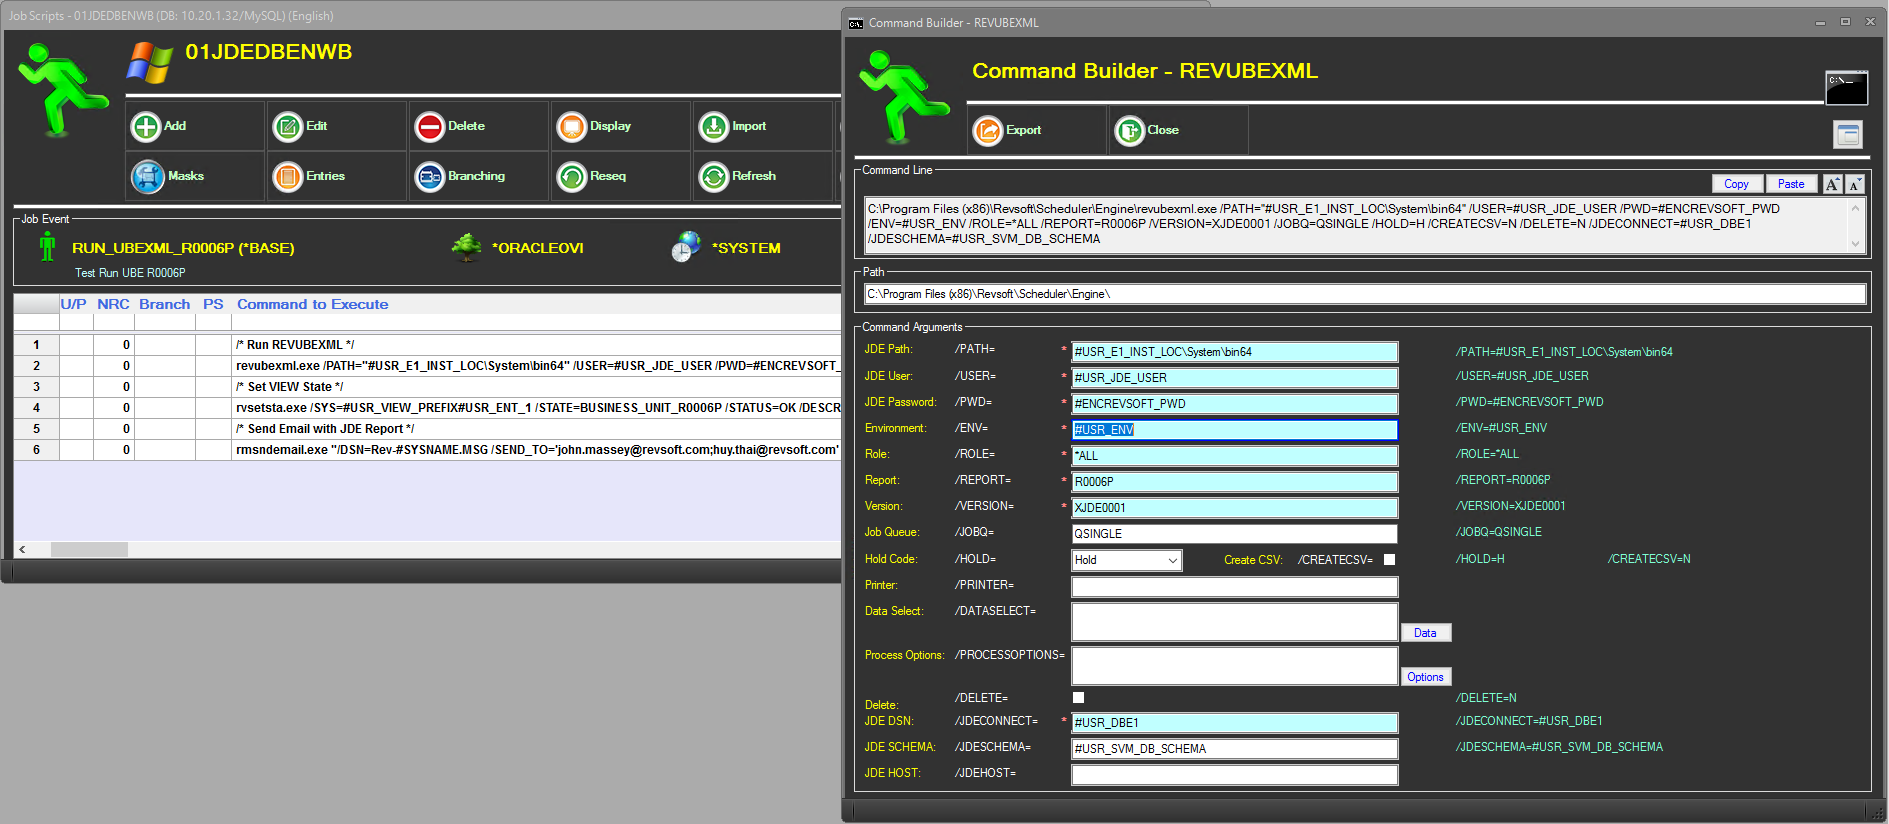Screen dimensions: 1889x824
Task: Click the Refresh toolbar button
Action: 763,176
